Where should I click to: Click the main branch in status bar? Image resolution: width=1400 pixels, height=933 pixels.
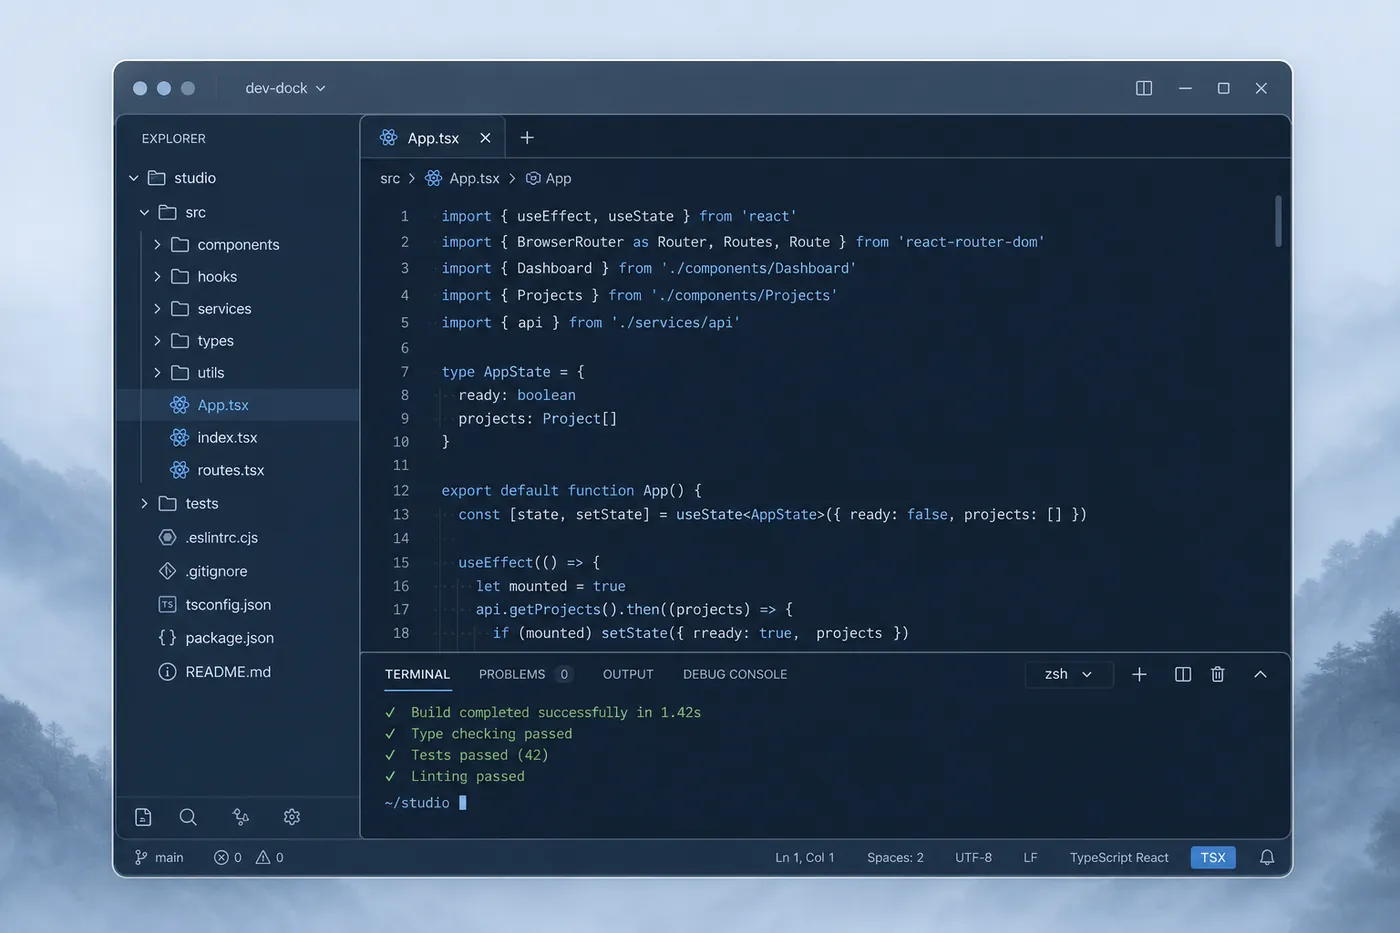click(x=159, y=857)
